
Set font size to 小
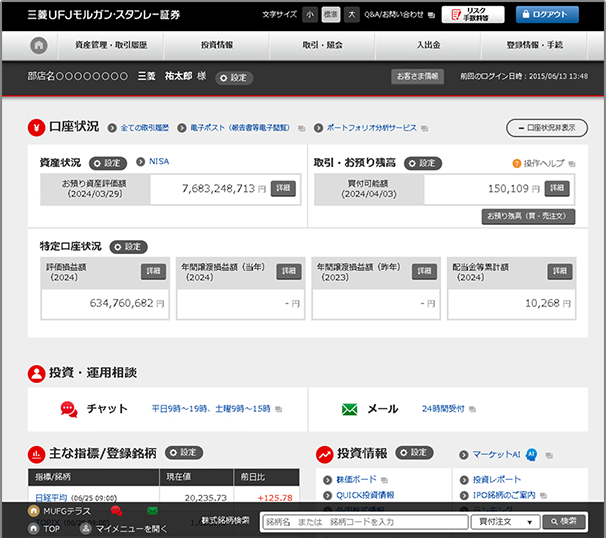point(310,15)
